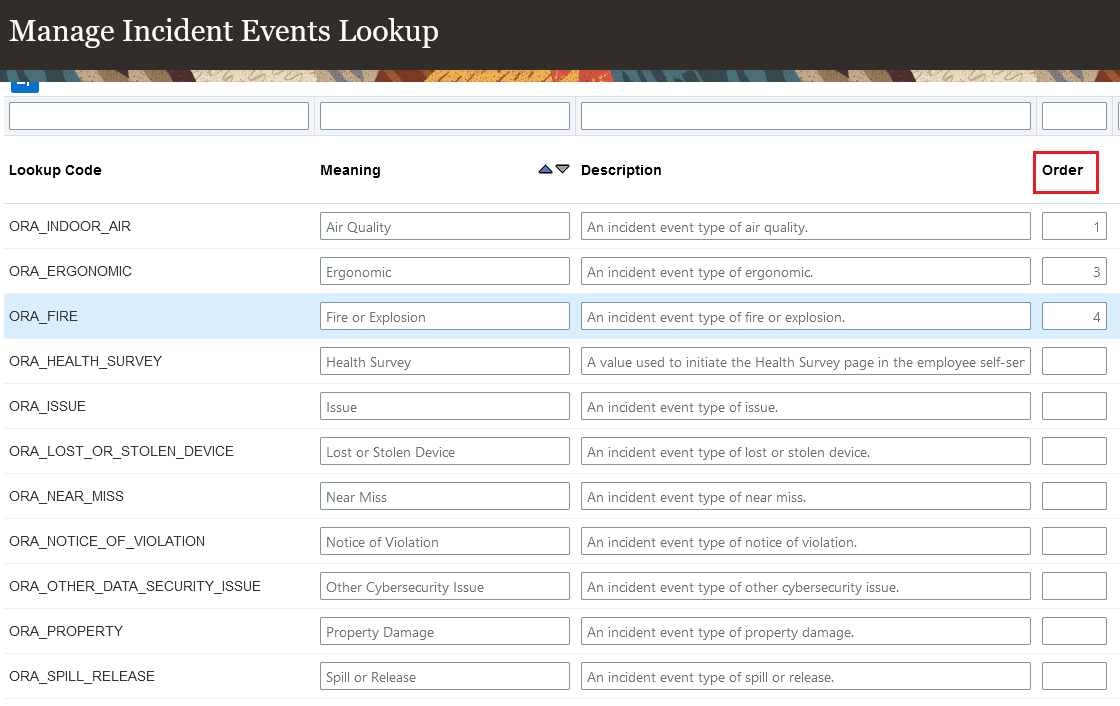Edit the Lost or Stolen Device meaning
The image size is (1120, 706).
[444, 452]
